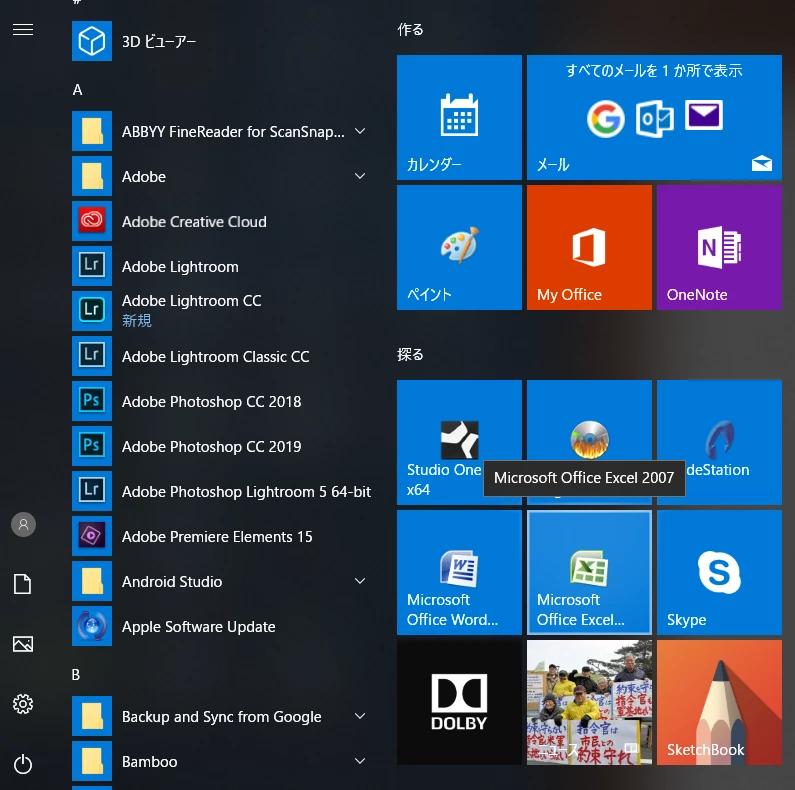Open Adobe Lightroom CC marked 新規
The width and height of the screenshot is (795, 790).
[x=223, y=311]
